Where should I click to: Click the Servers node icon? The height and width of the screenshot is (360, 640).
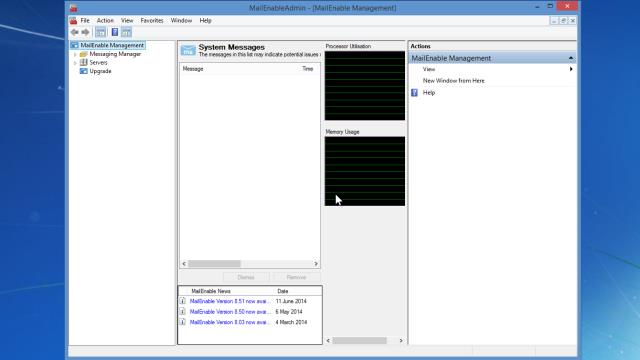[x=84, y=62]
